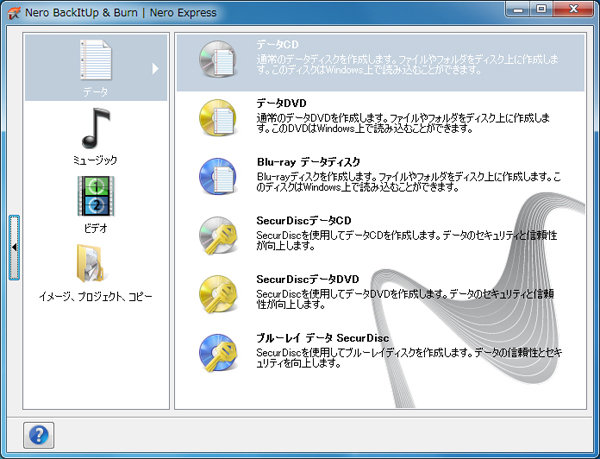This screenshot has height=459, width=600.
Task: Select the データ category label
Action: (96, 92)
